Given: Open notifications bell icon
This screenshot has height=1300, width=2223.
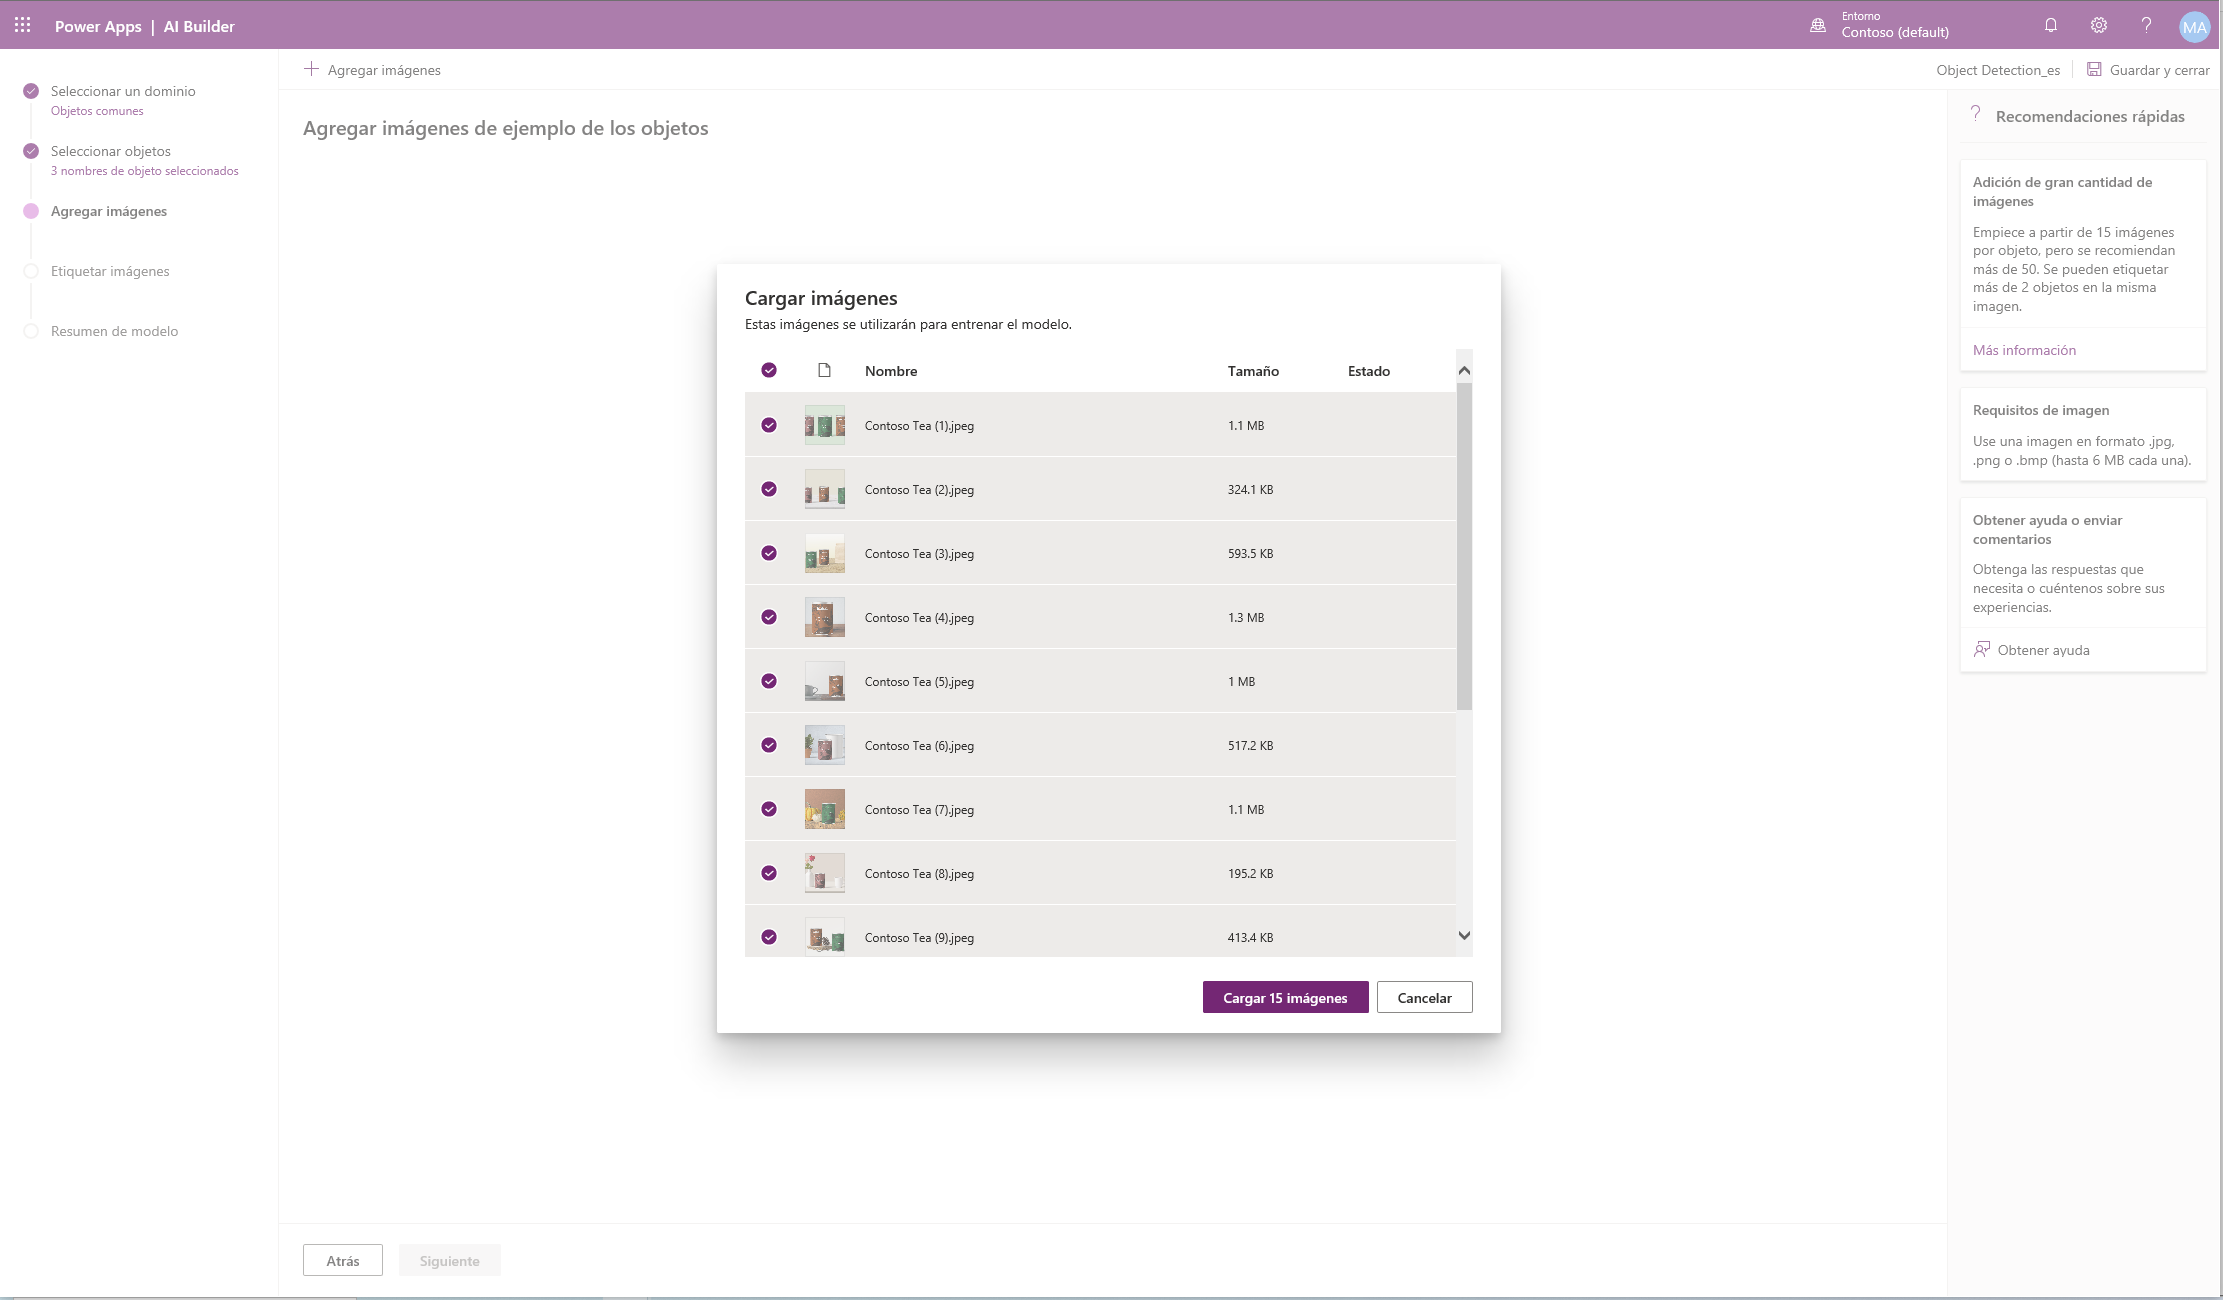Looking at the screenshot, I should click(x=2050, y=26).
